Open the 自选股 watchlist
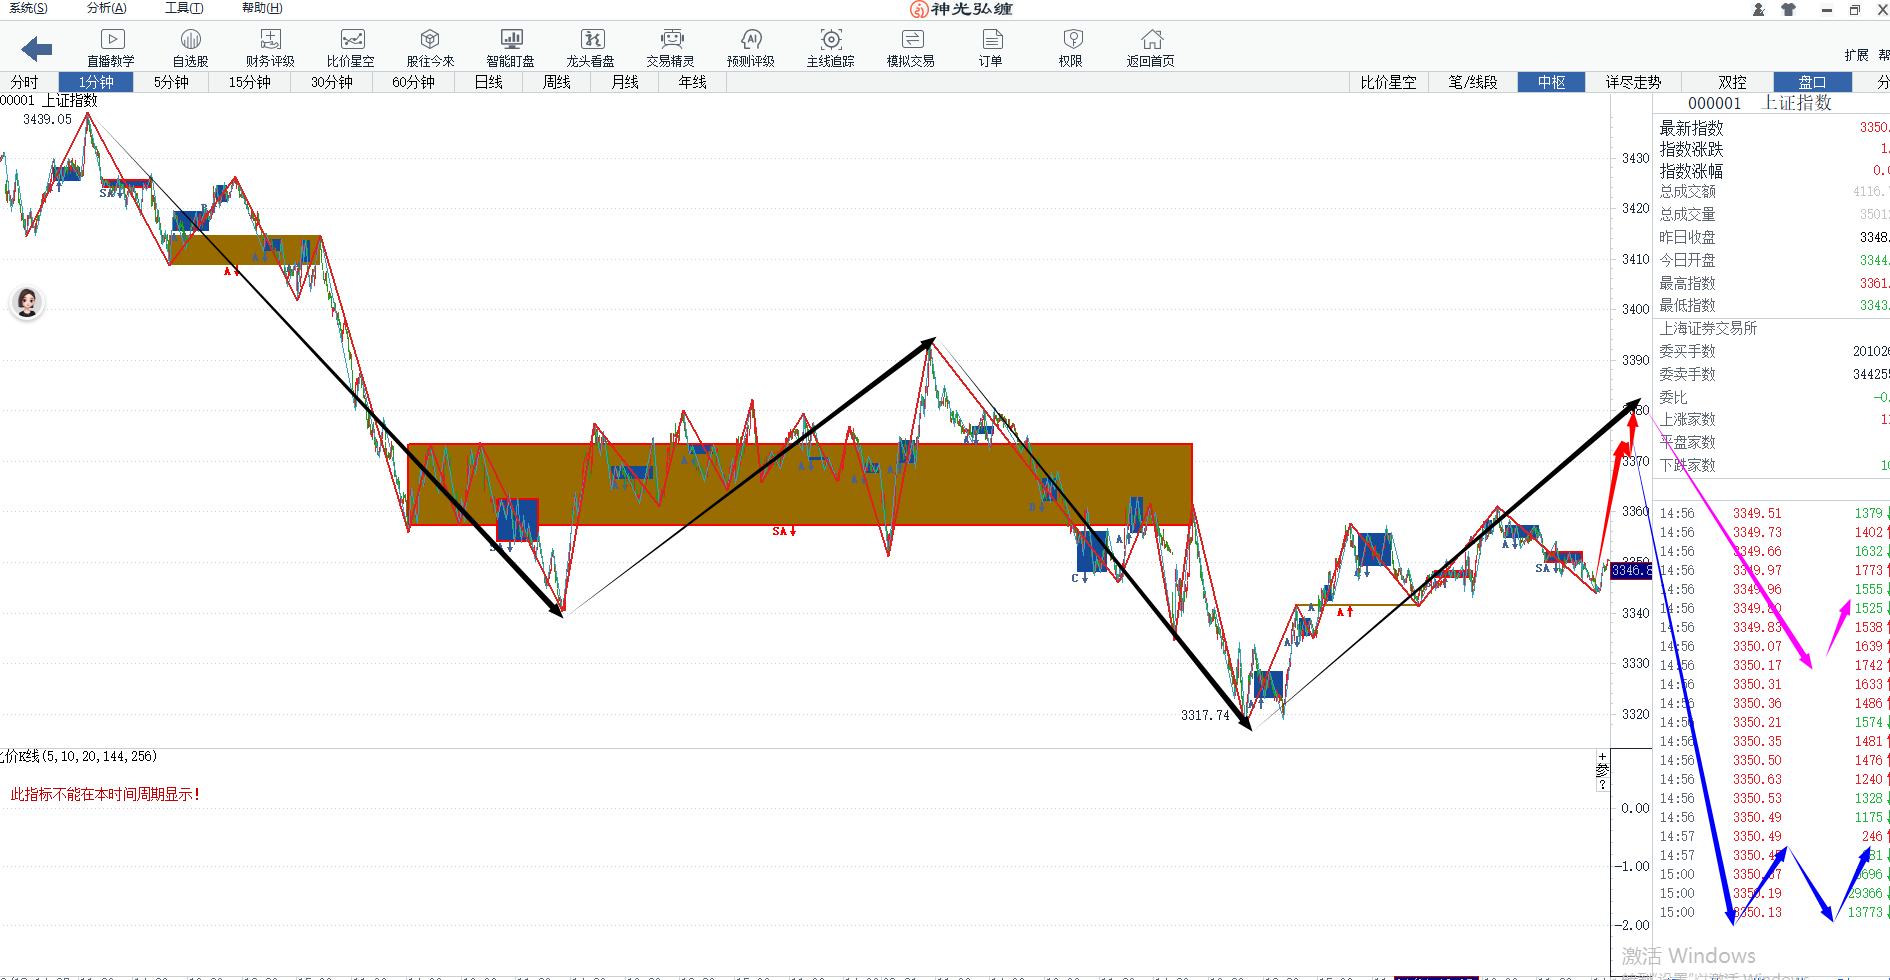This screenshot has width=1890, height=980. click(x=190, y=48)
